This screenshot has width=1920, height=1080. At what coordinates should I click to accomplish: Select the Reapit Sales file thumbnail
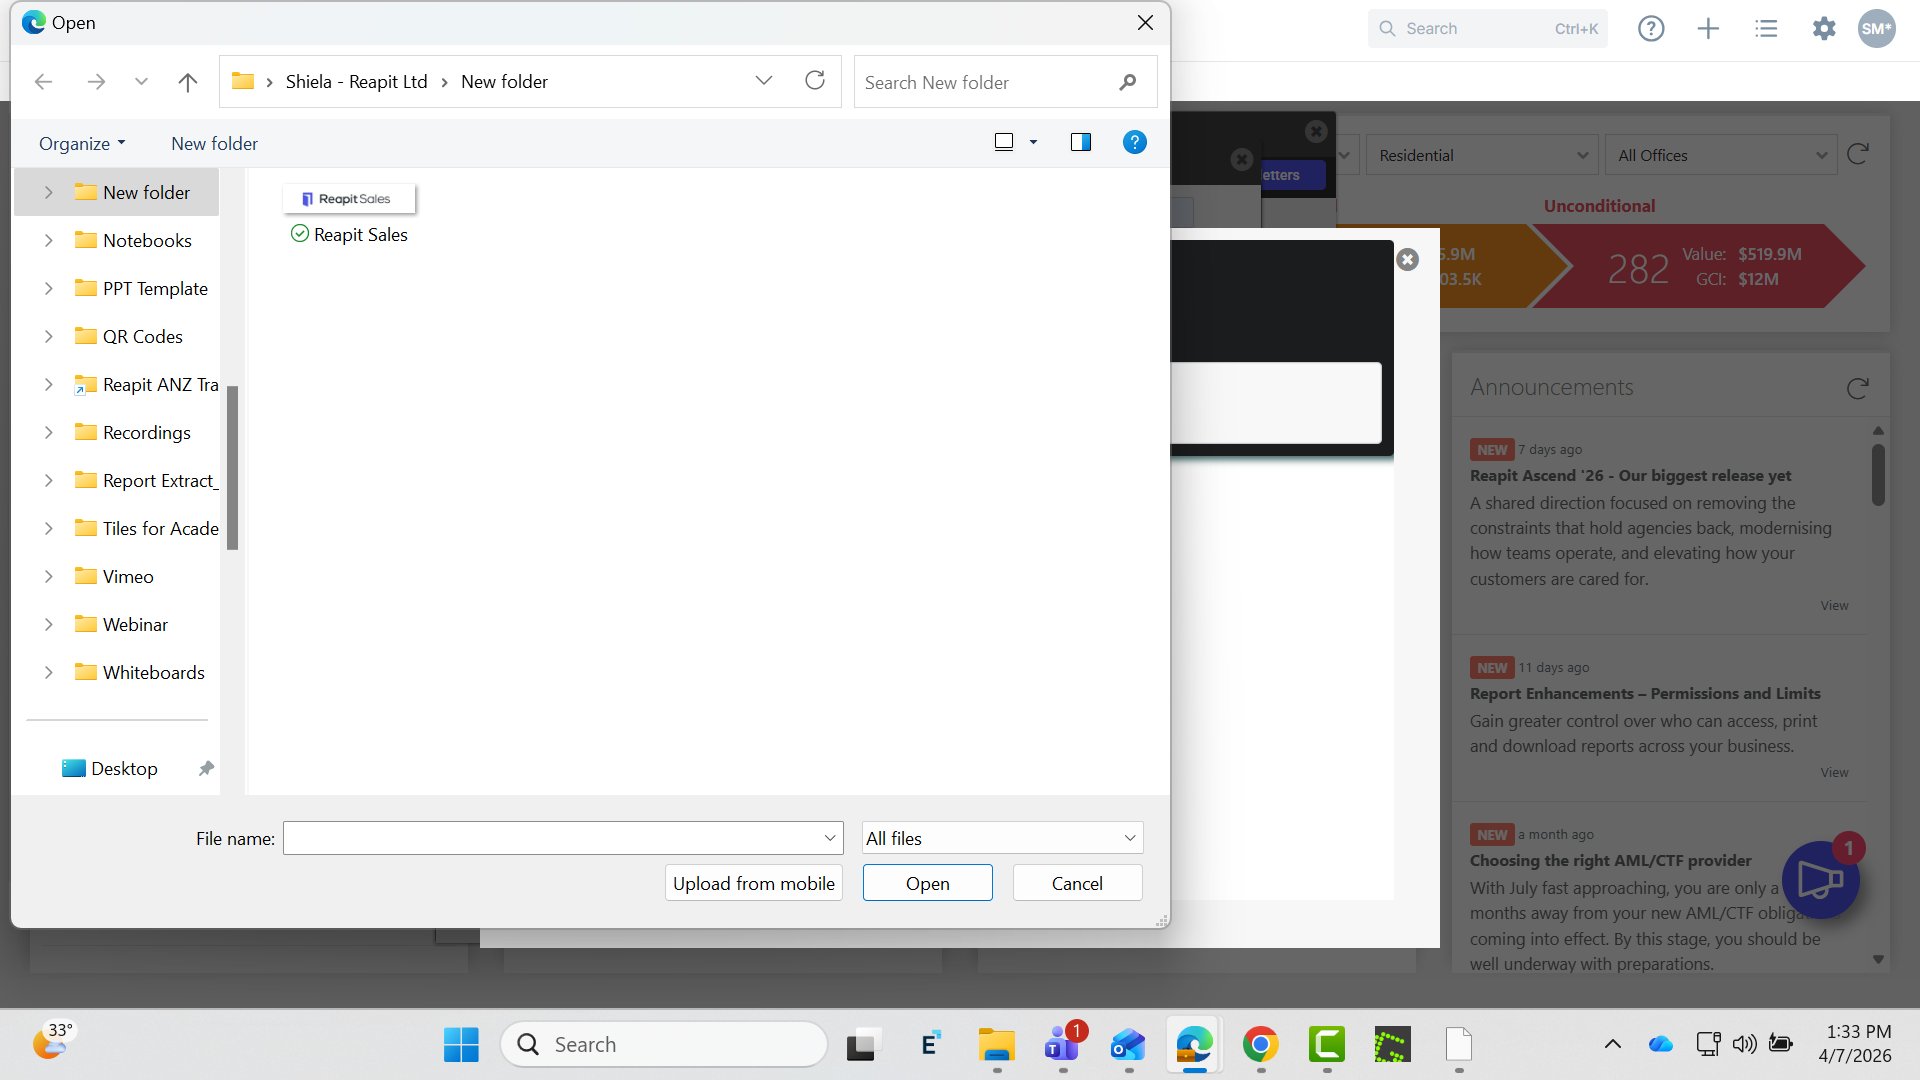pos(349,199)
